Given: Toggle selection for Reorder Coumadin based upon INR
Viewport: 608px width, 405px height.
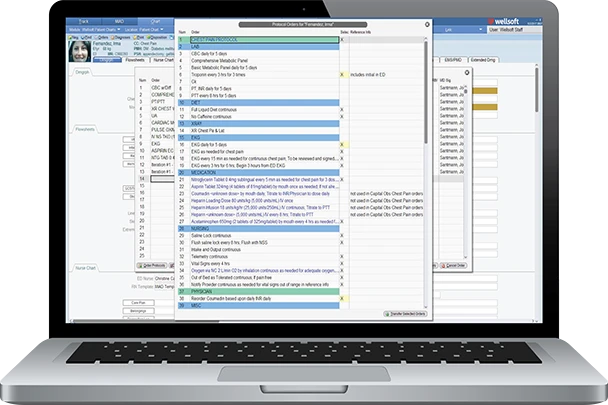Looking at the screenshot, I should pyautogui.click(x=342, y=298).
